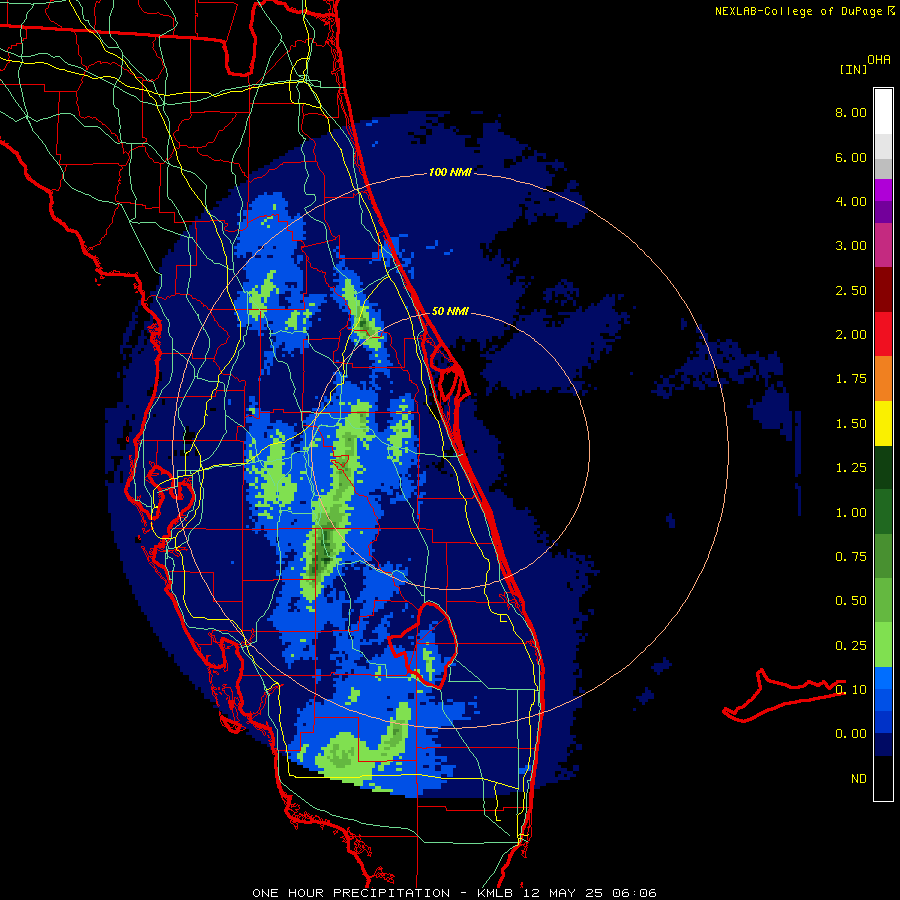This screenshot has height=900, width=900.
Task: Click the 50 NMI range ring label
Action: 450,311
